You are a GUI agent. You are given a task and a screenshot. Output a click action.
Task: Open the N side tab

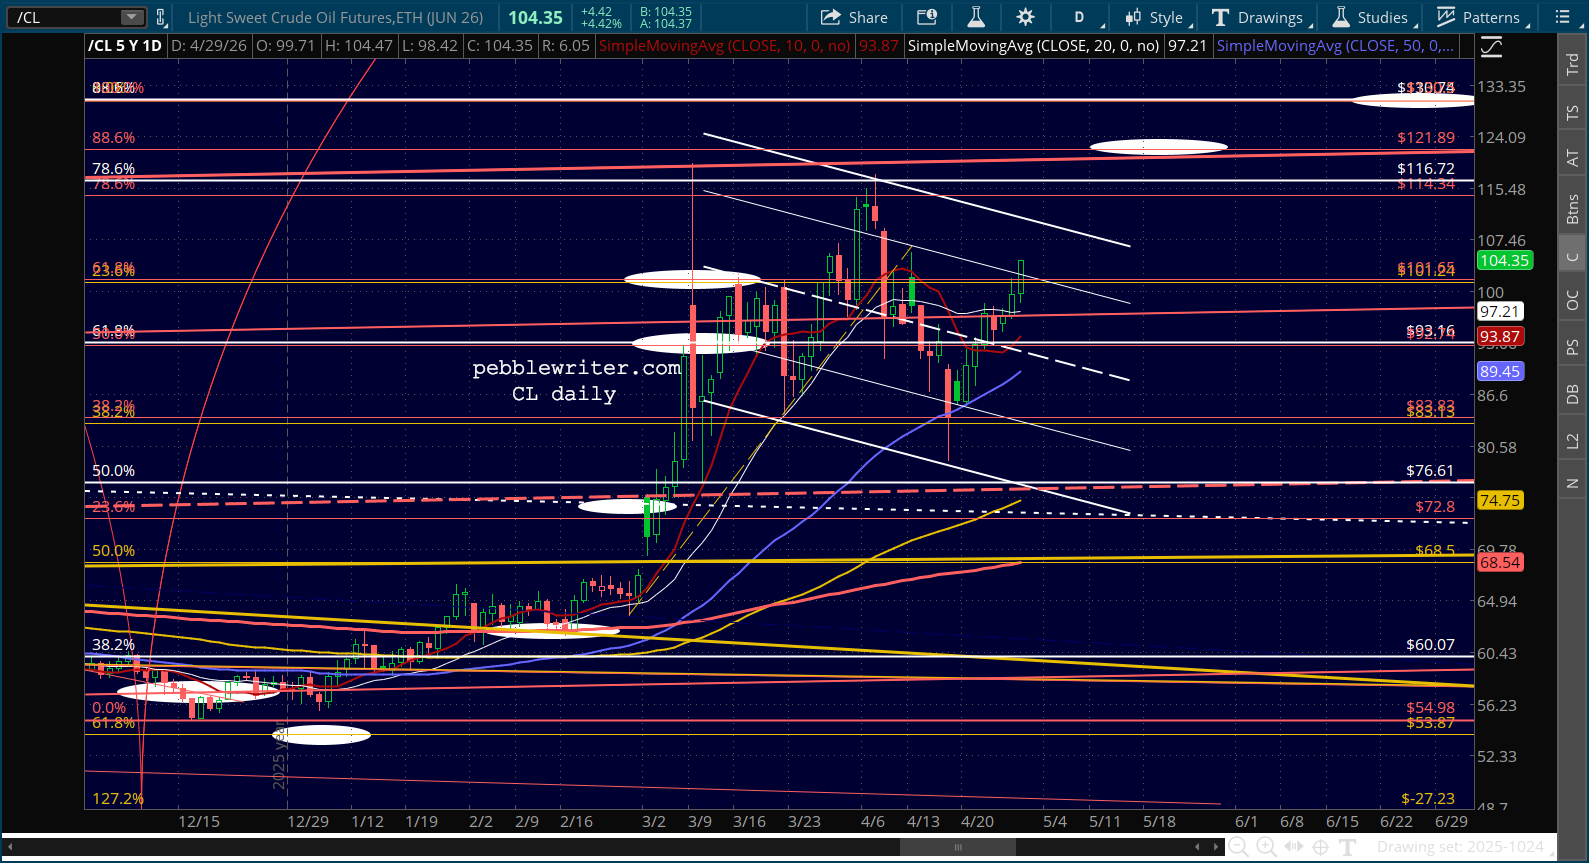click(1573, 484)
